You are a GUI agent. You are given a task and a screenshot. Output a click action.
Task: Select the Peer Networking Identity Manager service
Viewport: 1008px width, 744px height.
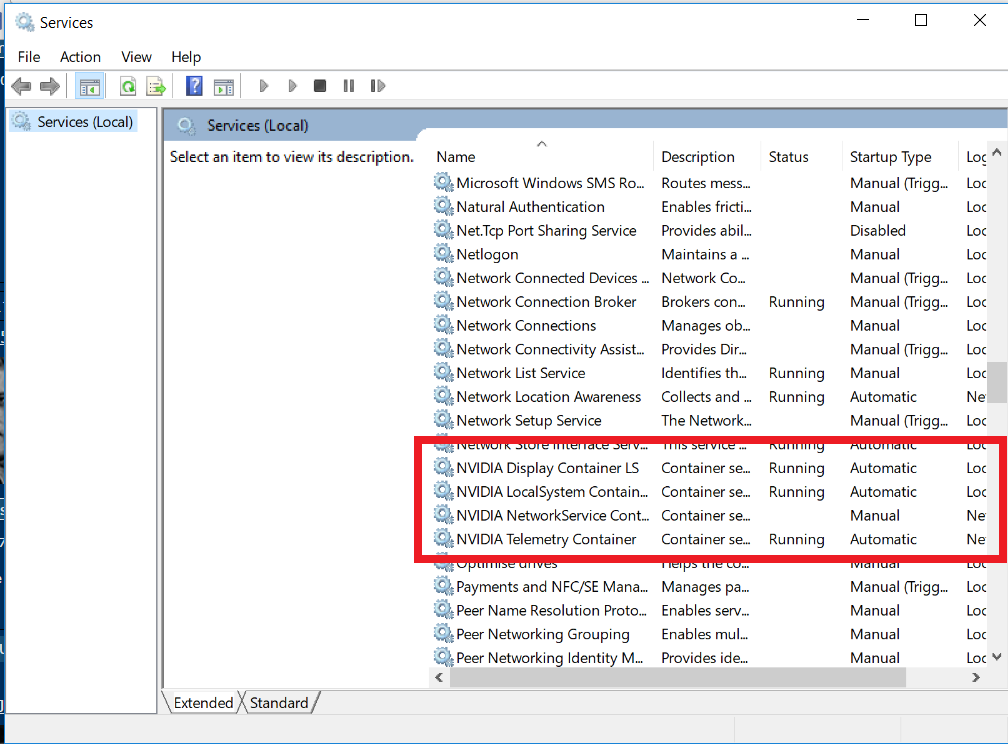coord(710,658)
